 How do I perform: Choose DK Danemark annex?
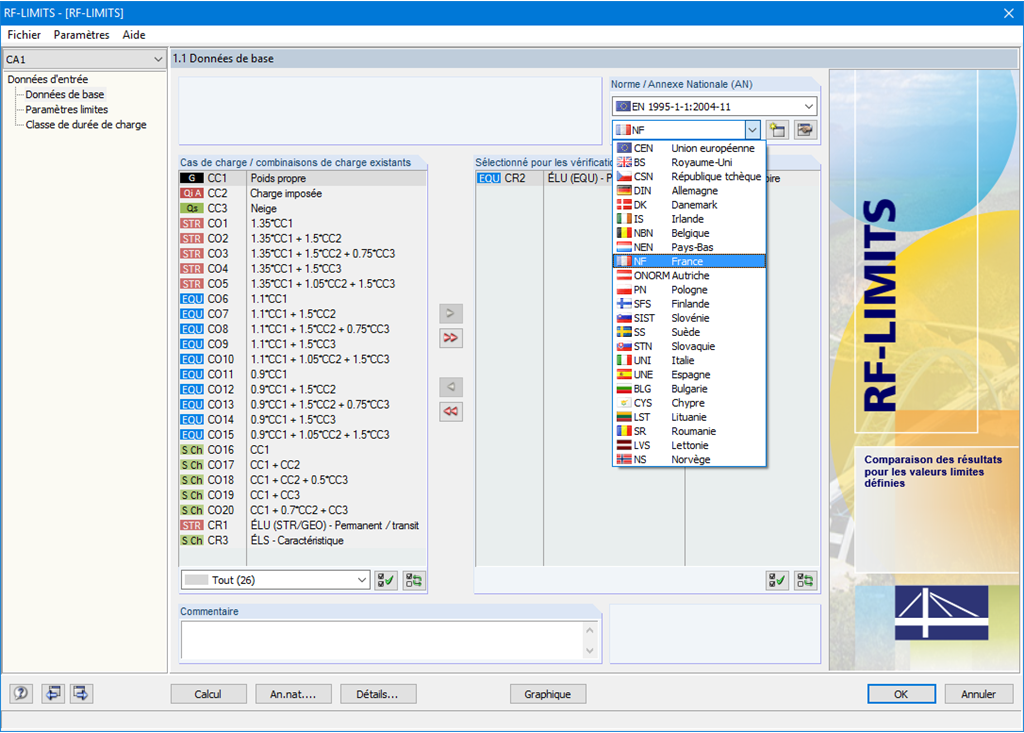(x=689, y=204)
